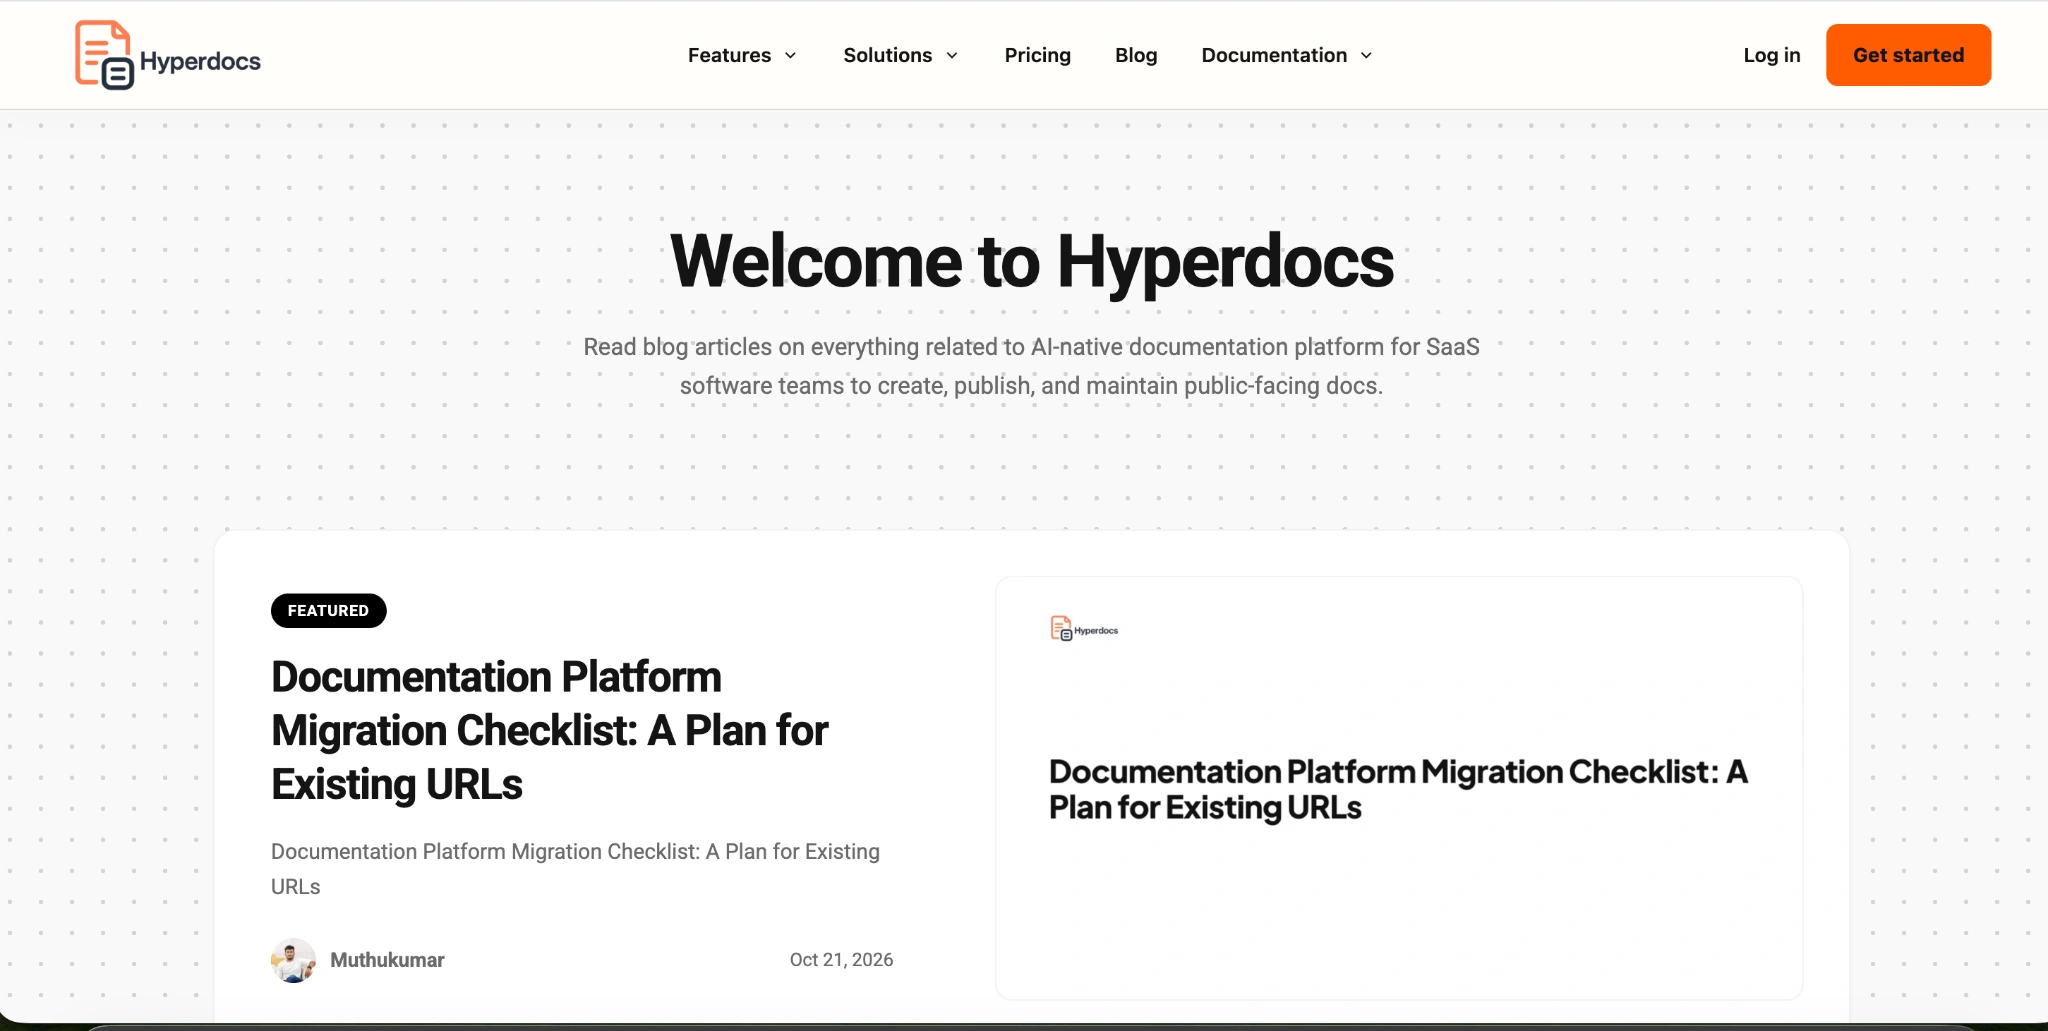Open the Features menu
The height and width of the screenshot is (1031, 2048).
click(729, 55)
